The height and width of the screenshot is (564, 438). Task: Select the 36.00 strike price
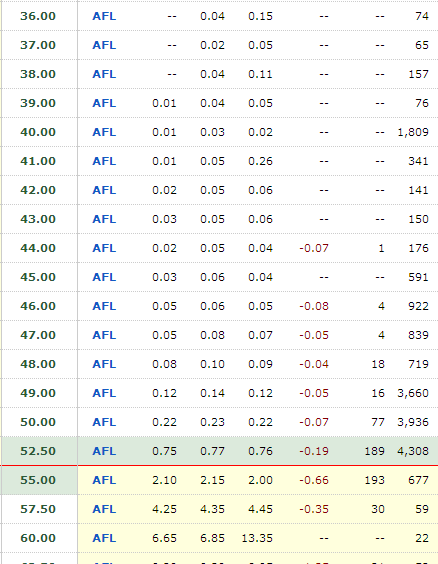click(38, 16)
